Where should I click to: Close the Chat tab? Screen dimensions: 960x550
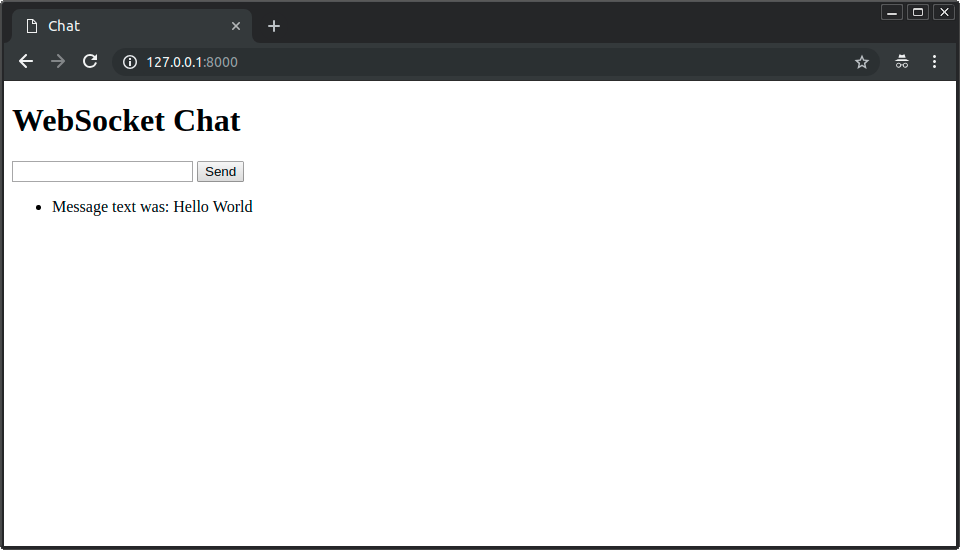(236, 26)
